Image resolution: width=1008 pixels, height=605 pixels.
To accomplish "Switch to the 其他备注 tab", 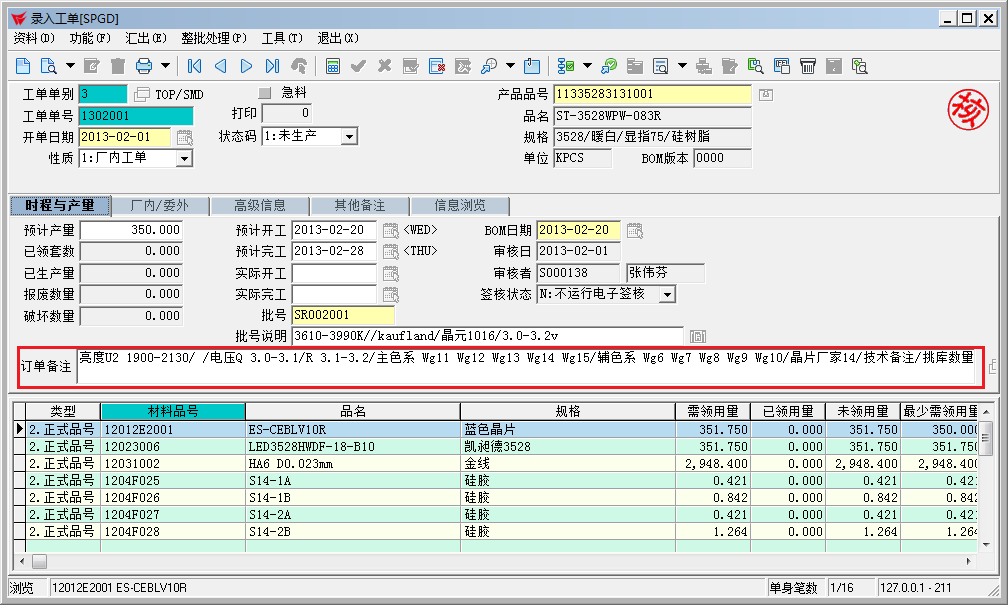I will pos(359,206).
